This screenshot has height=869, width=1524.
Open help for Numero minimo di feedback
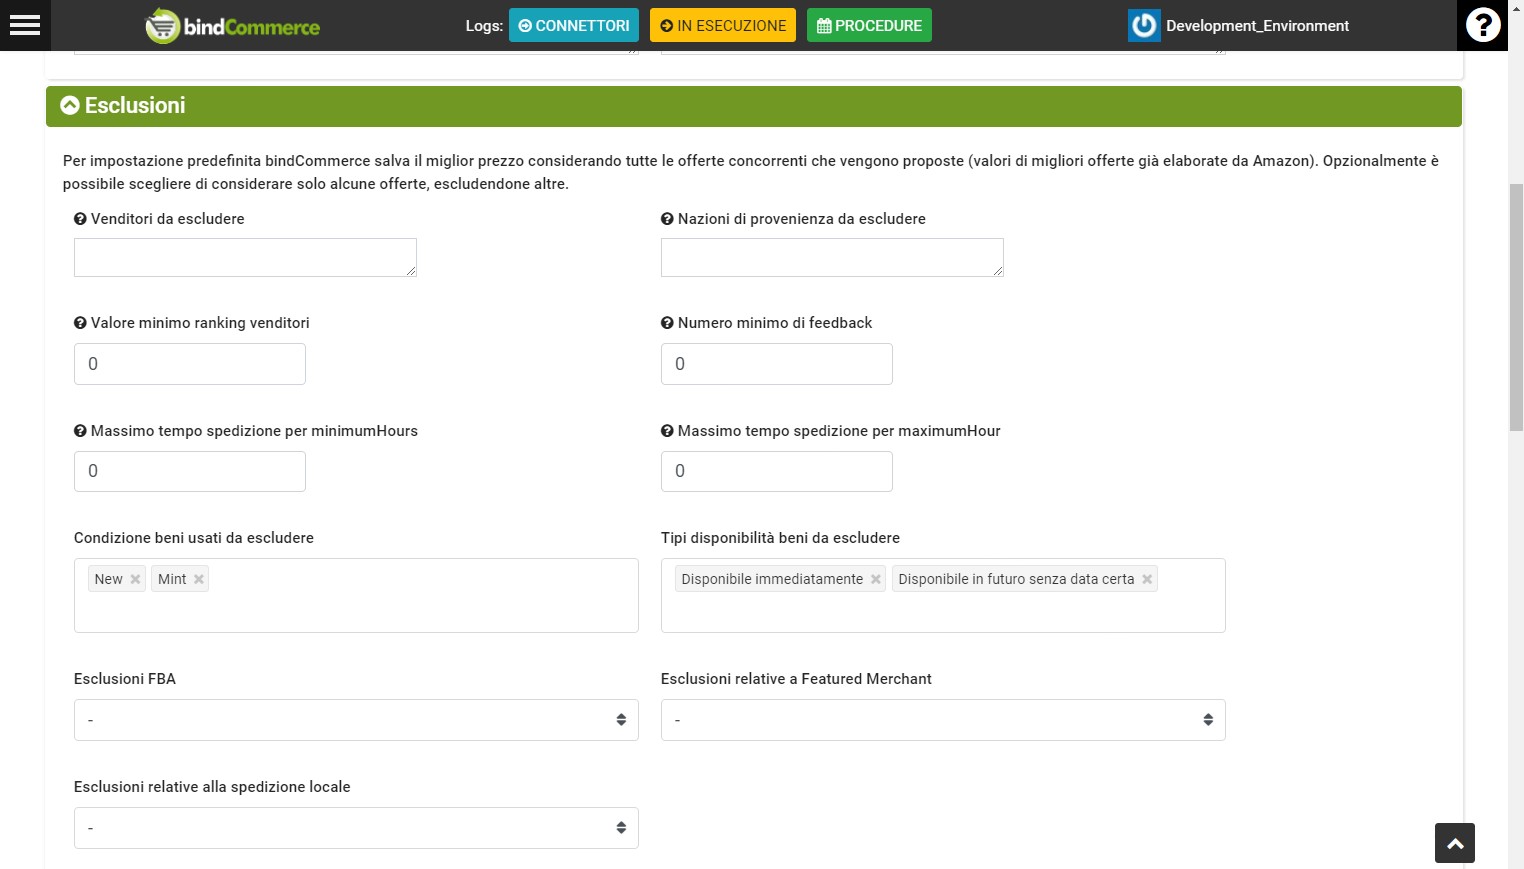pyautogui.click(x=666, y=322)
